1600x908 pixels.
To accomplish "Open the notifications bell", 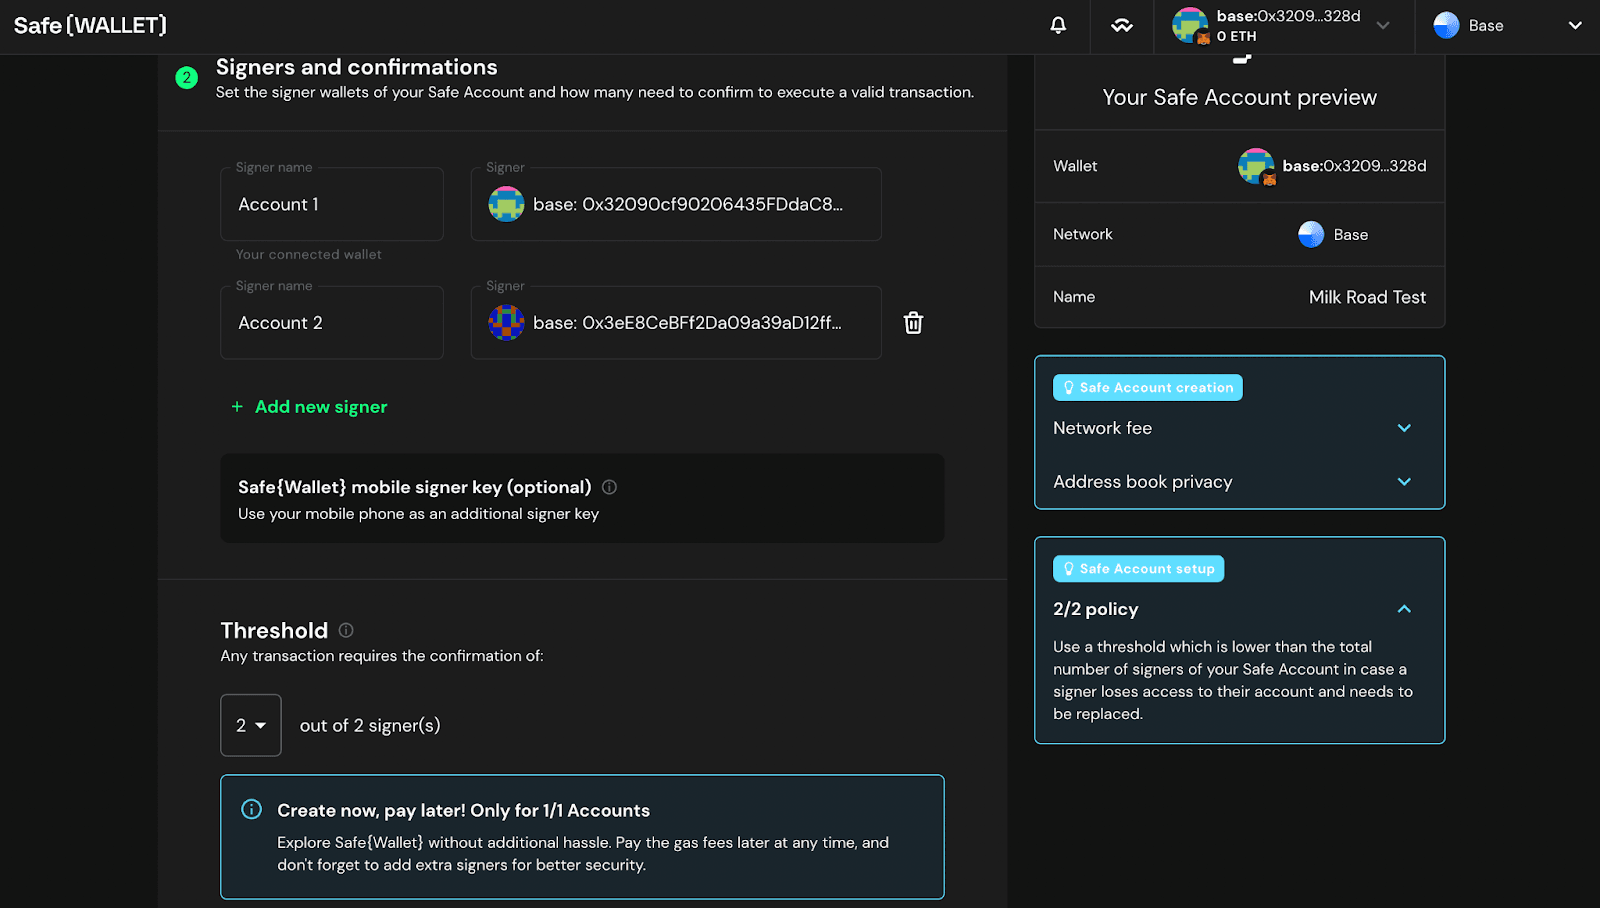I will (x=1058, y=25).
